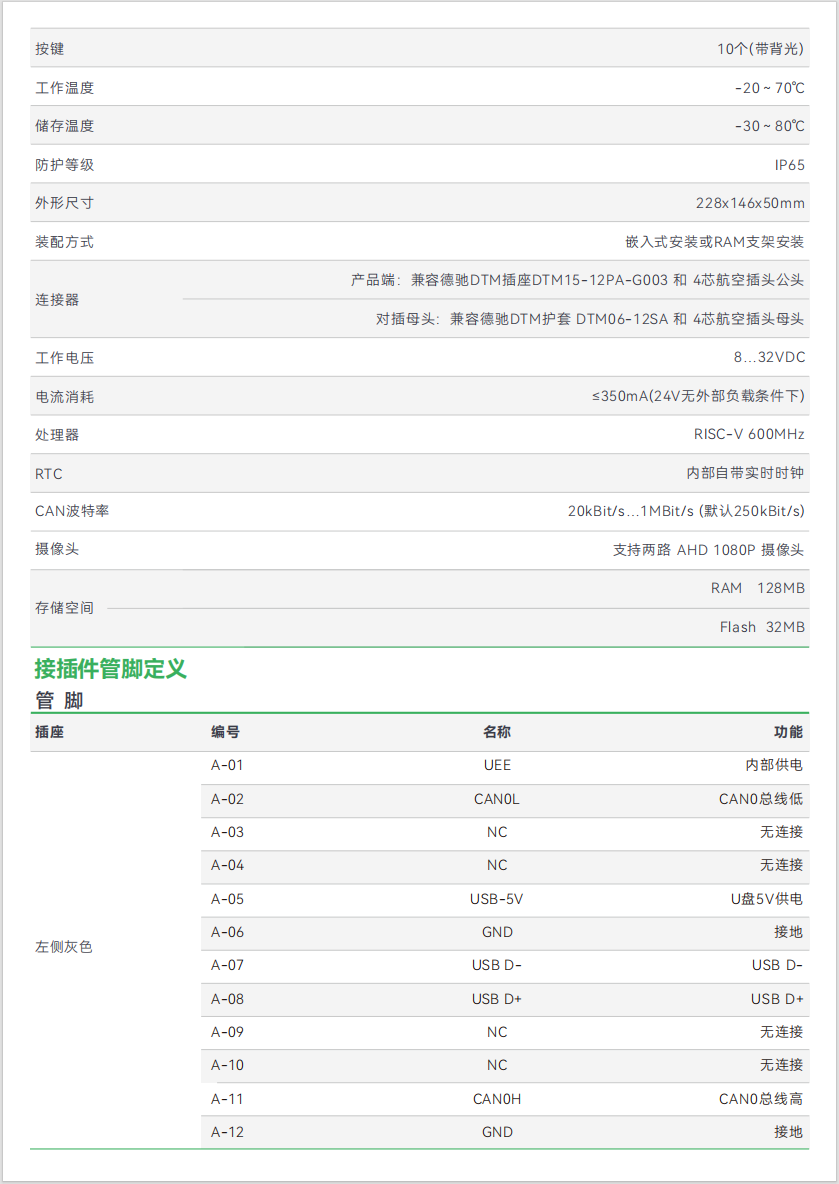
Task: Select pin number A-10
Action: tap(227, 1065)
